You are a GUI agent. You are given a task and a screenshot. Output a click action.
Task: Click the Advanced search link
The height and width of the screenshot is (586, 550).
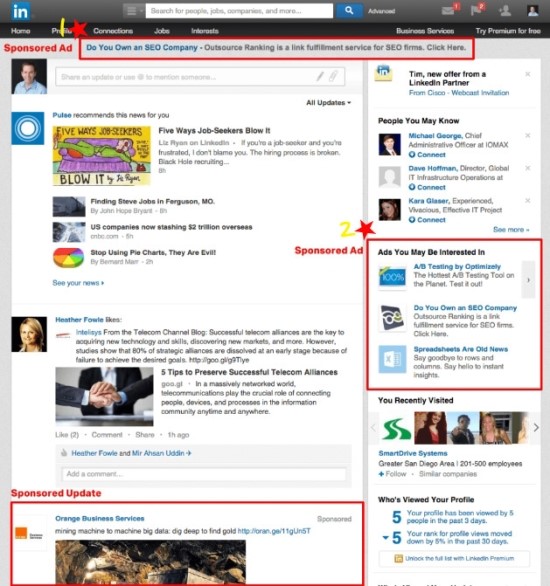point(381,11)
